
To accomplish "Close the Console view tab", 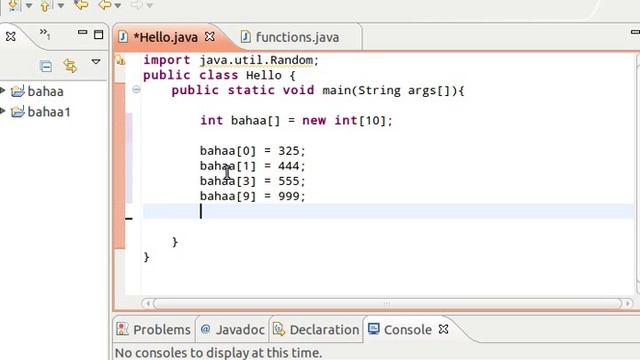I will (x=444, y=329).
